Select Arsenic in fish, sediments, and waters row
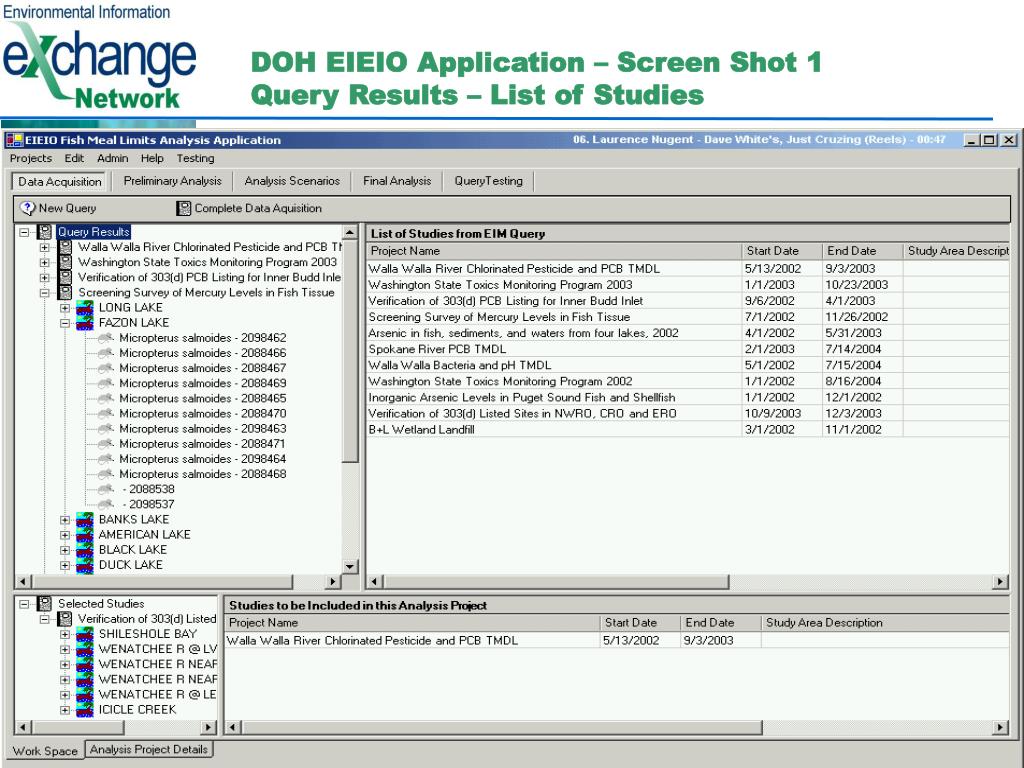The image size is (1024, 768). 688,333
